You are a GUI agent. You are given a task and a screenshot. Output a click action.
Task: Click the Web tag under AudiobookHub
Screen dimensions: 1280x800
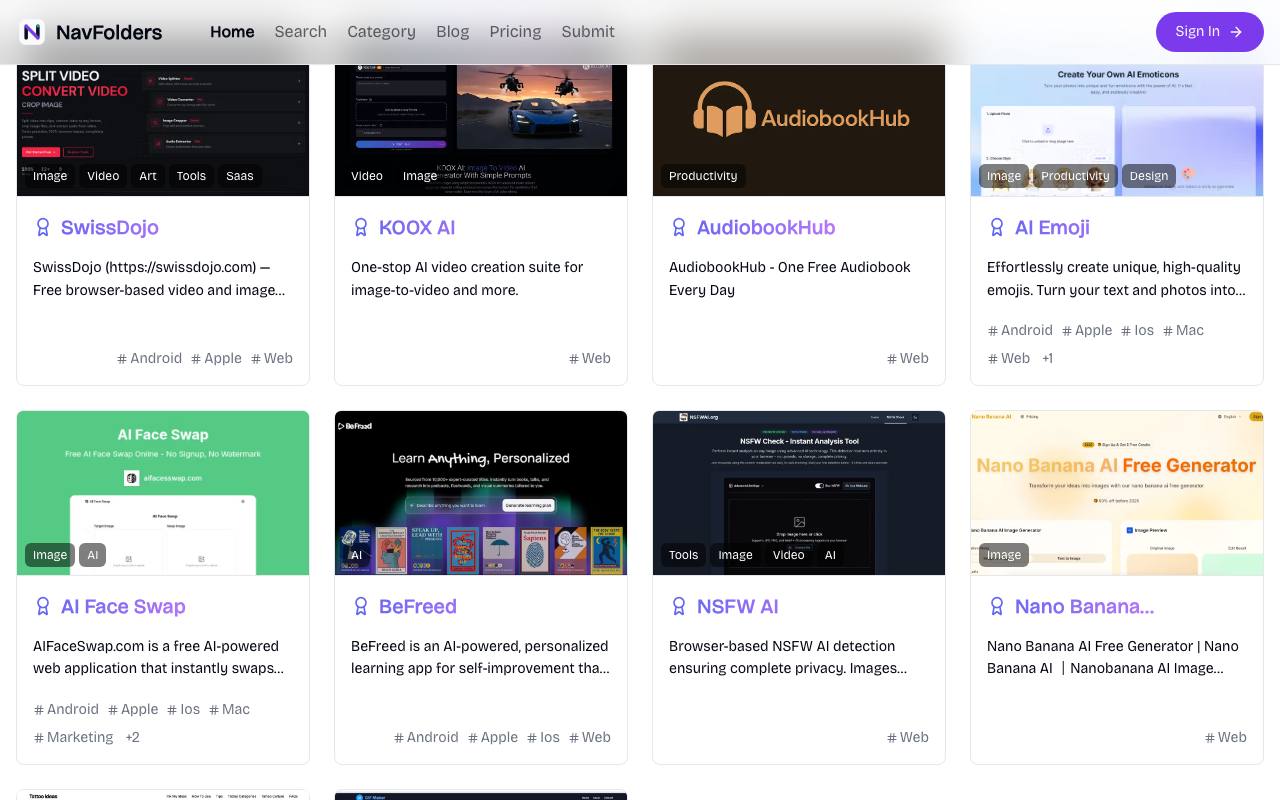coord(908,358)
